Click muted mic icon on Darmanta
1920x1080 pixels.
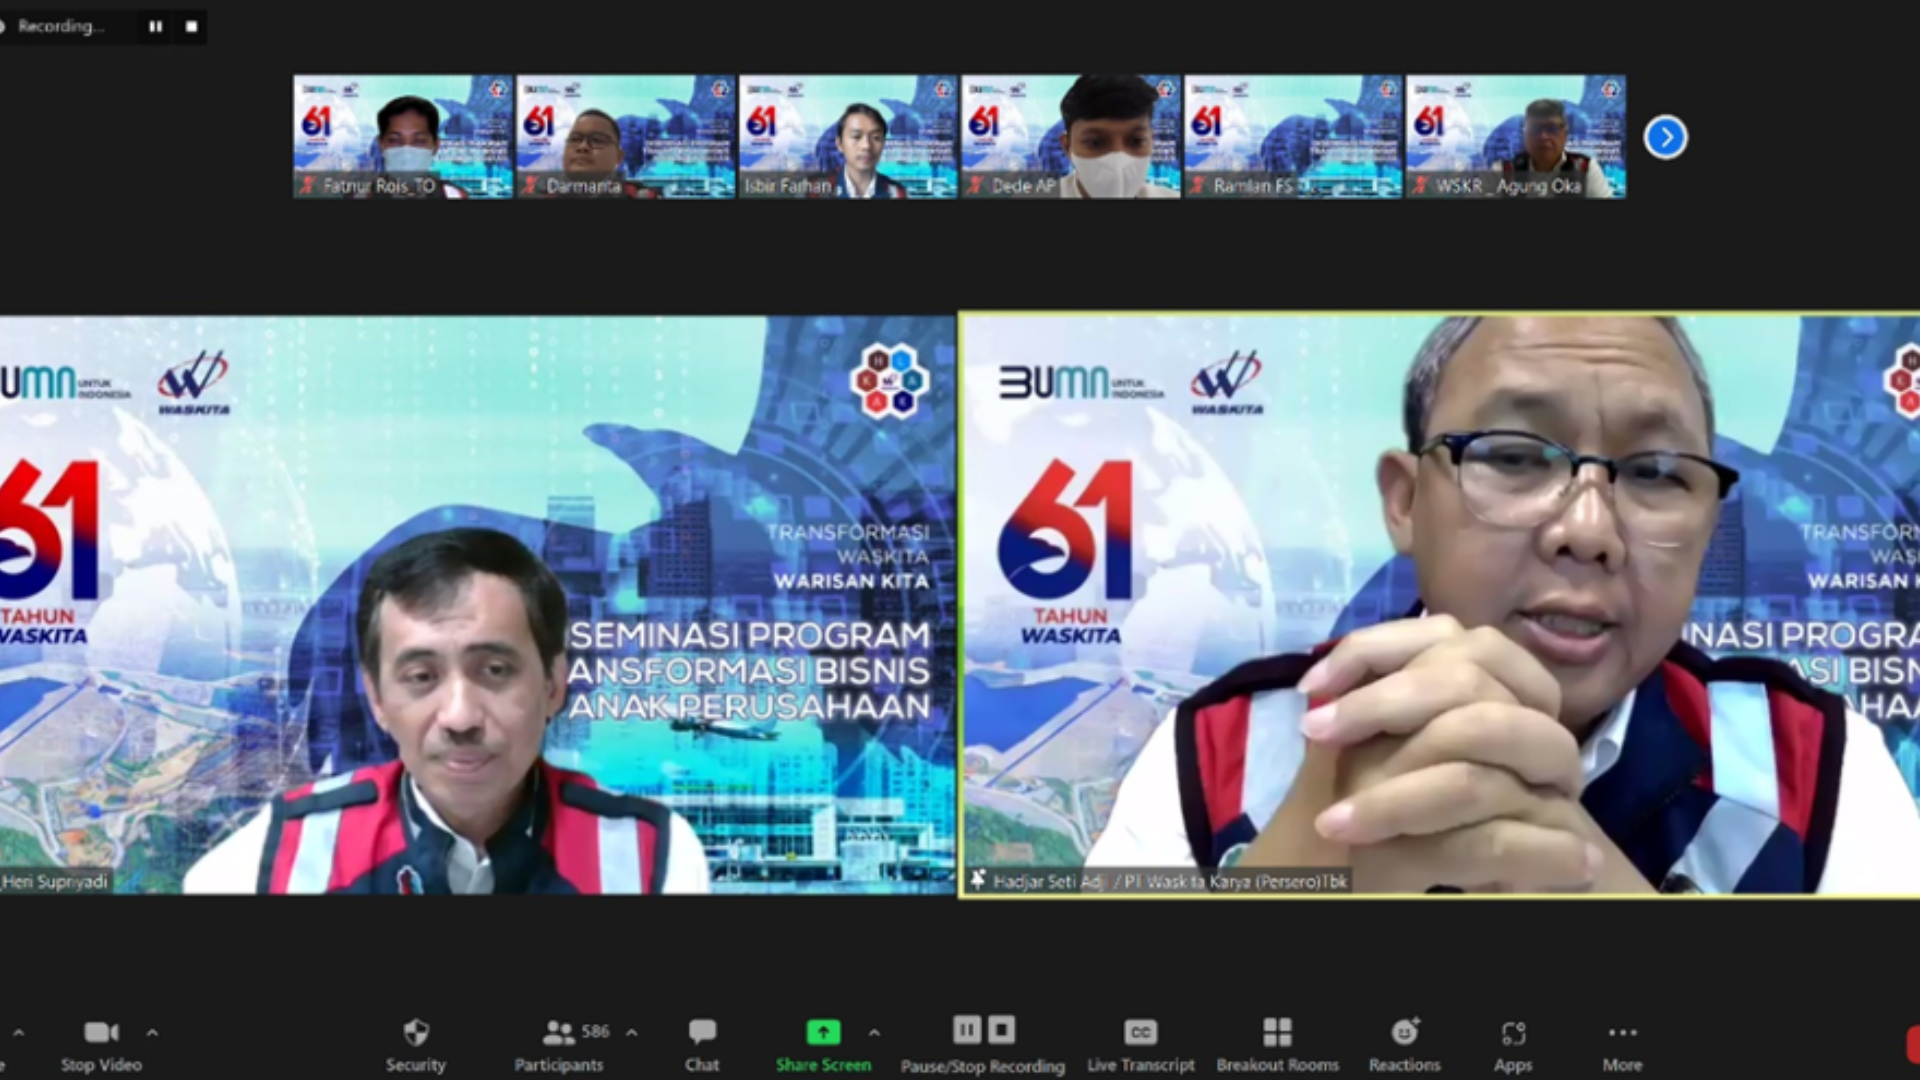point(531,185)
